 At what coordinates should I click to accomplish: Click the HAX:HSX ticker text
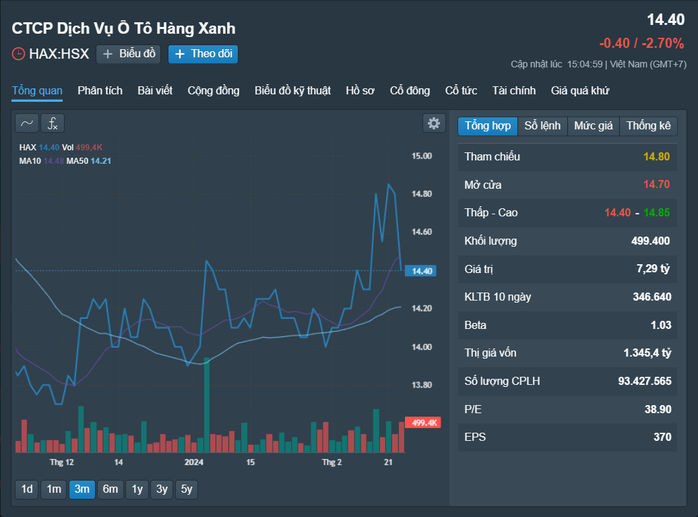pos(59,54)
